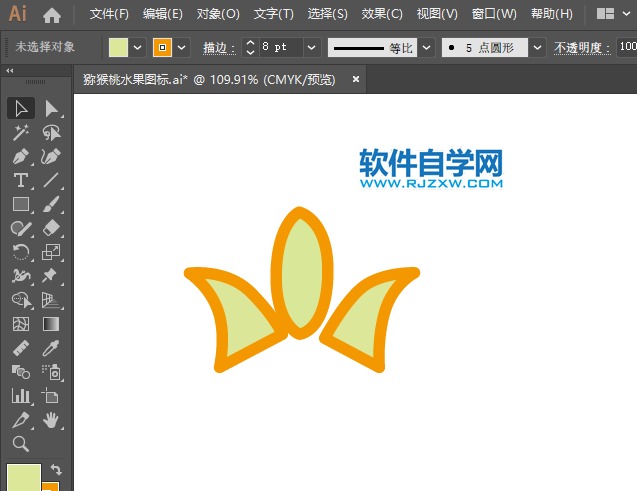Select the Hand tool
The height and width of the screenshot is (491, 637).
(51, 420)
